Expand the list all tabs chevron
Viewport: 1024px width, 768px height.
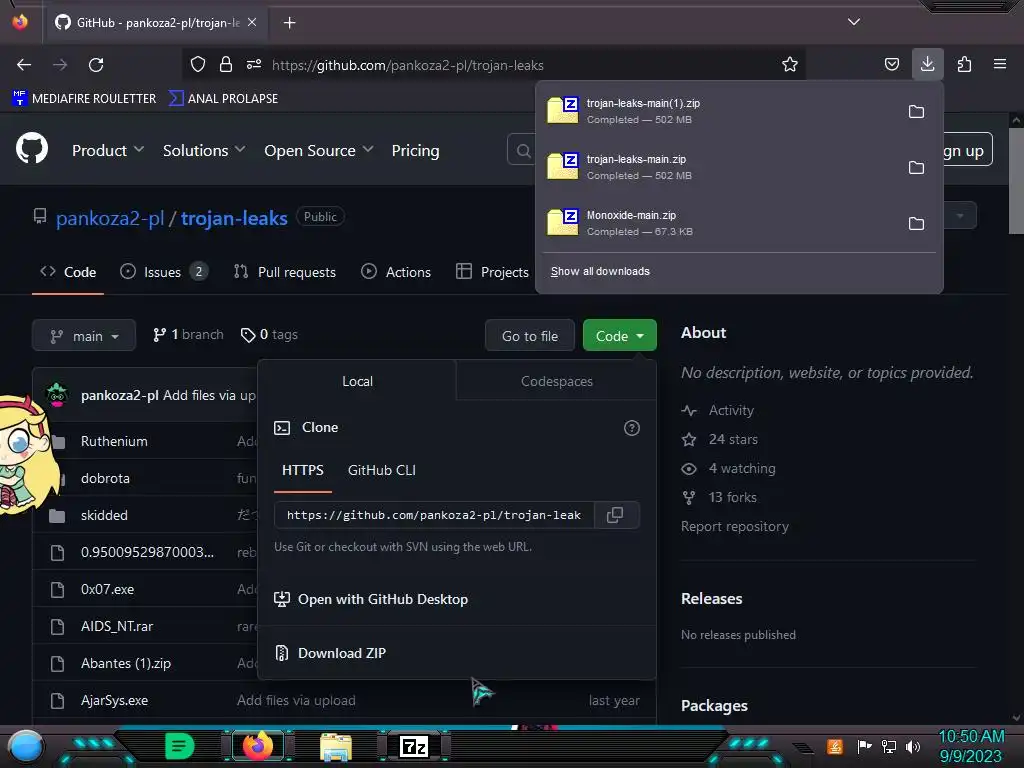tap(854, 22)
